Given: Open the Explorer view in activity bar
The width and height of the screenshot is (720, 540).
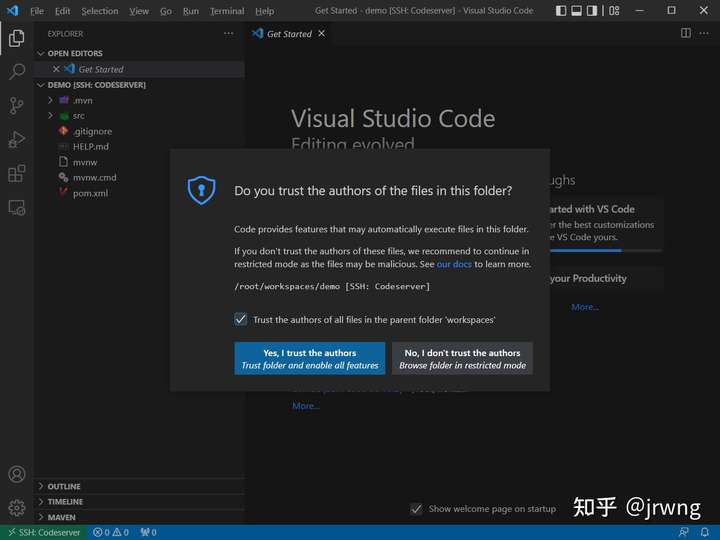Looking at the screenshot, I should pos(17,38).
